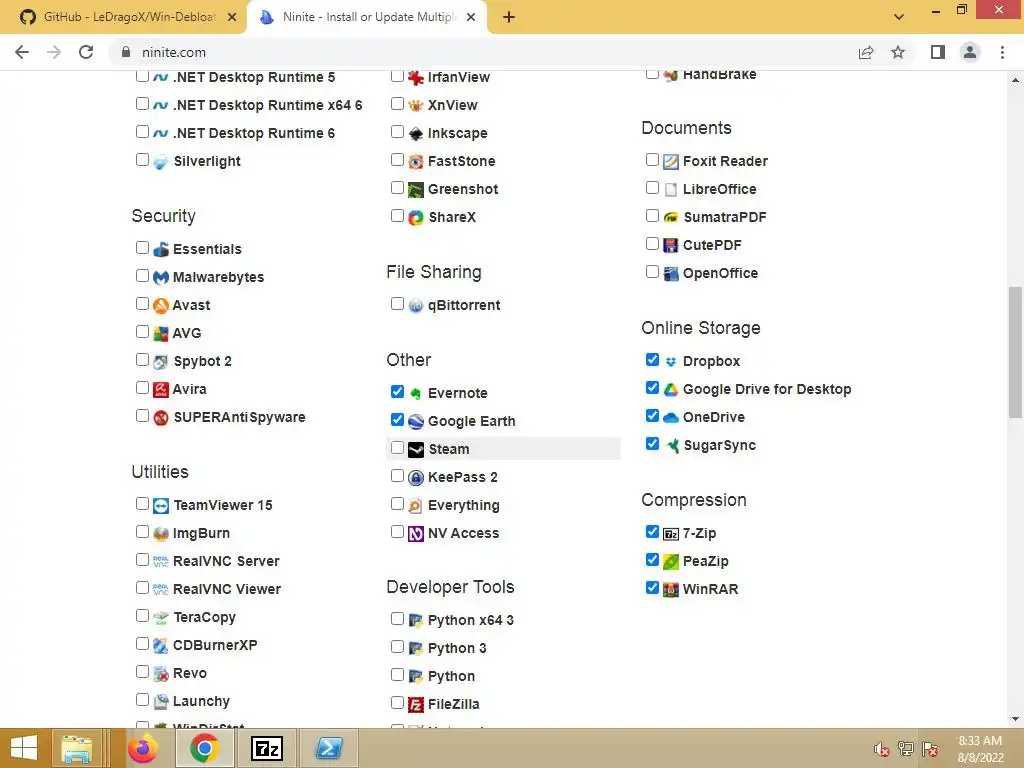The height and width of the screenshot is (768, 1024).
Task: Click the page vertical scrollbar thumb
Action: point(1015,351)
